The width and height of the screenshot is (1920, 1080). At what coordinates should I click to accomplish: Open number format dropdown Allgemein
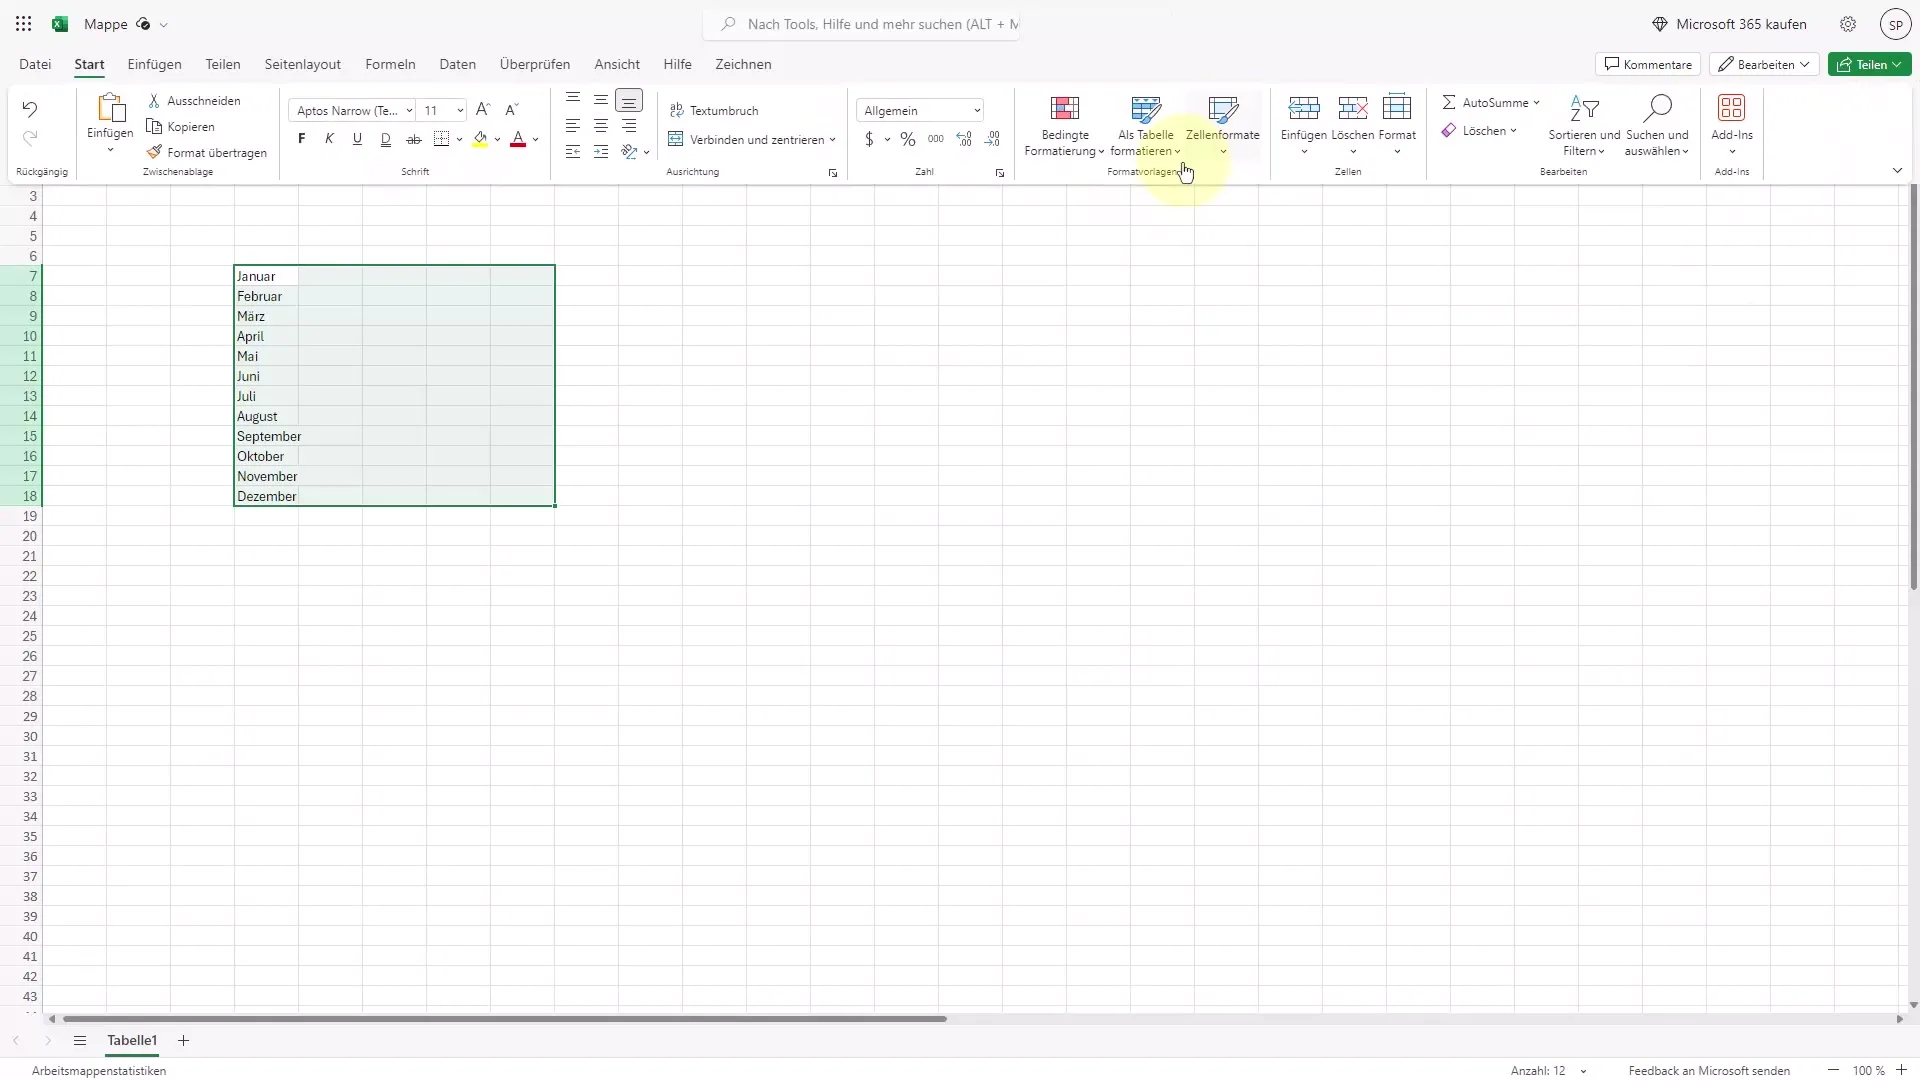pos(920,111)
